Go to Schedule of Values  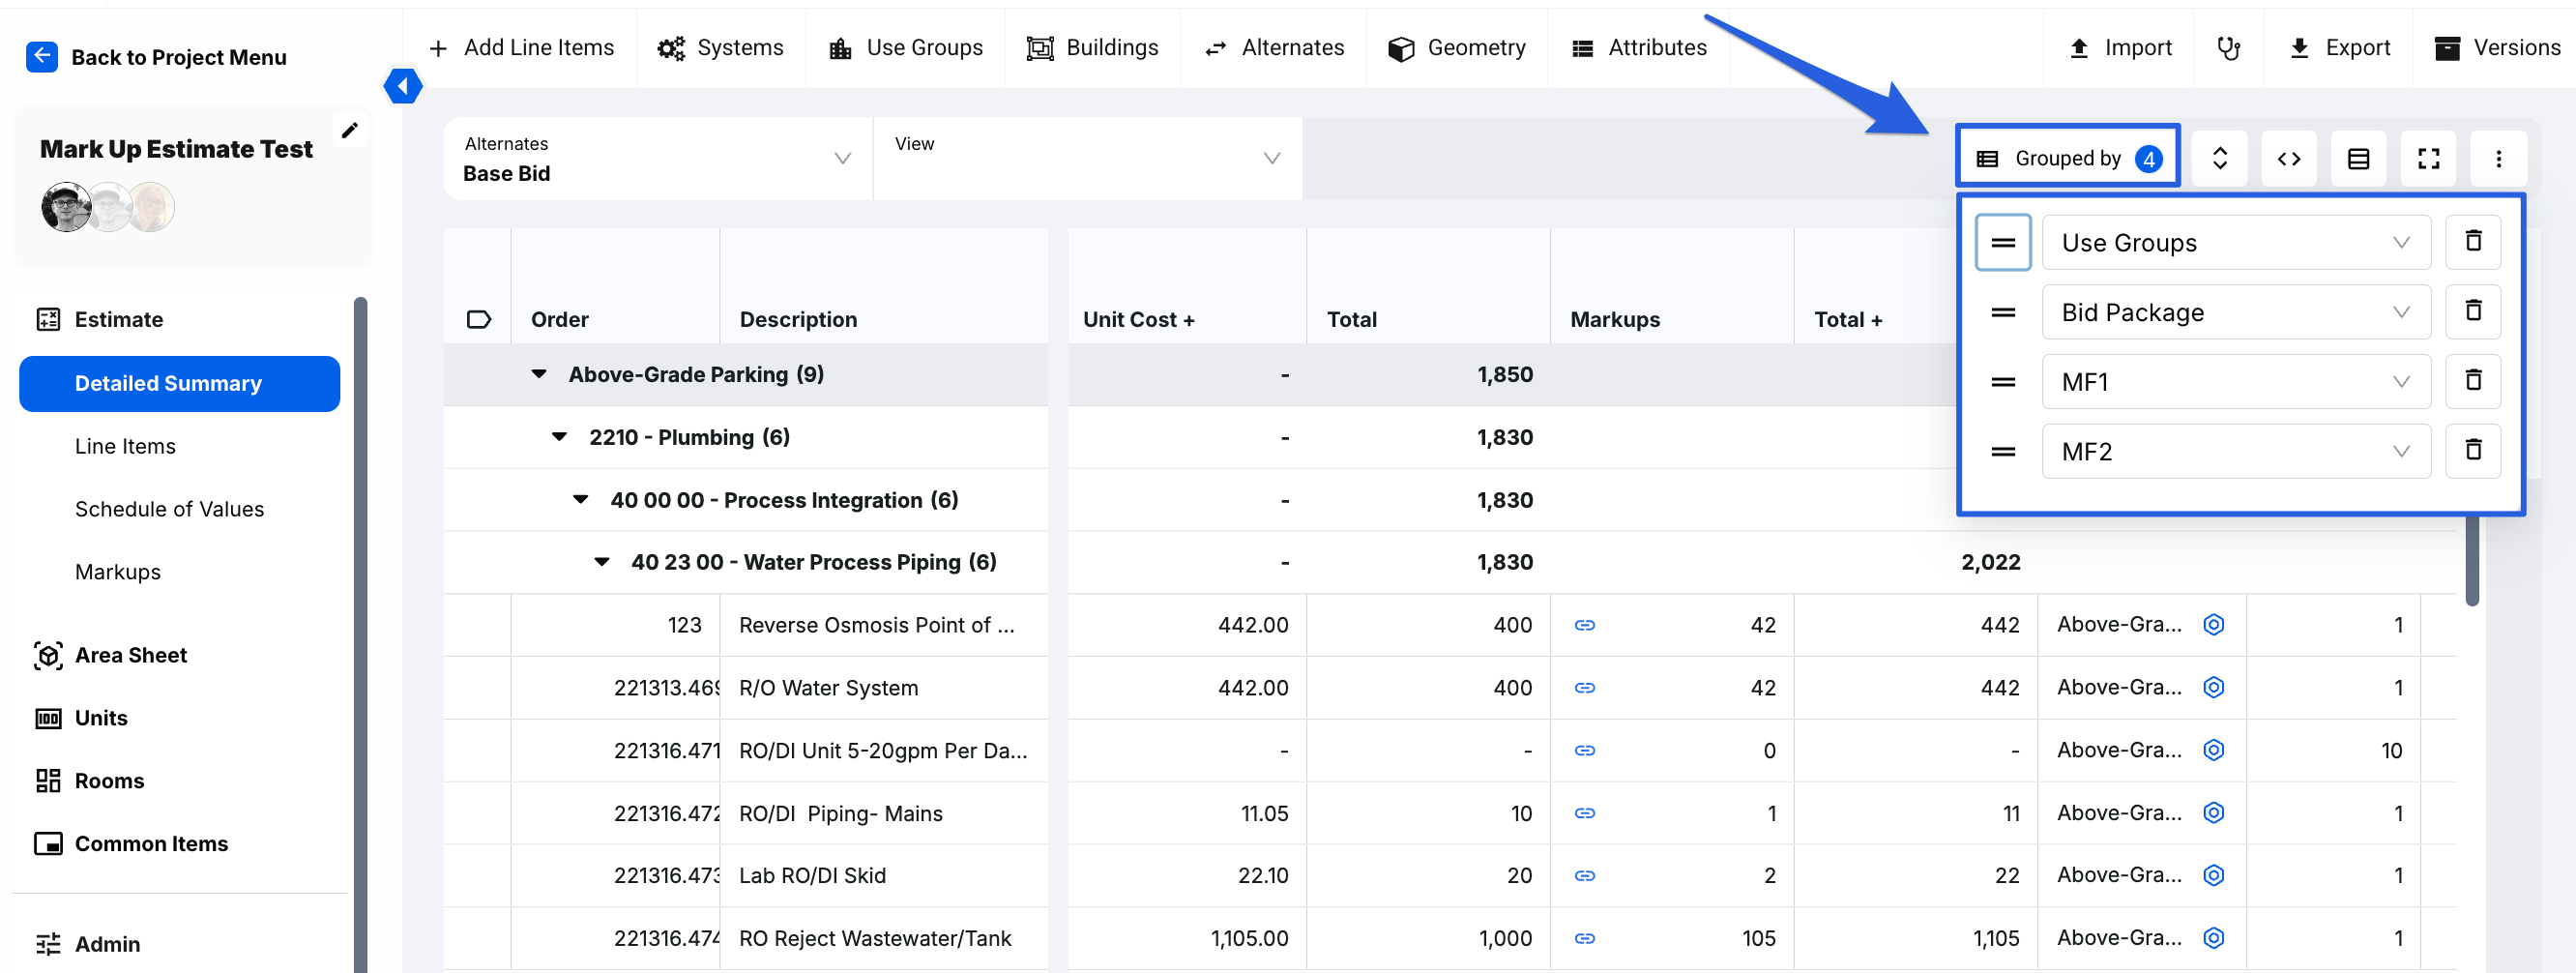pos(169,509)
